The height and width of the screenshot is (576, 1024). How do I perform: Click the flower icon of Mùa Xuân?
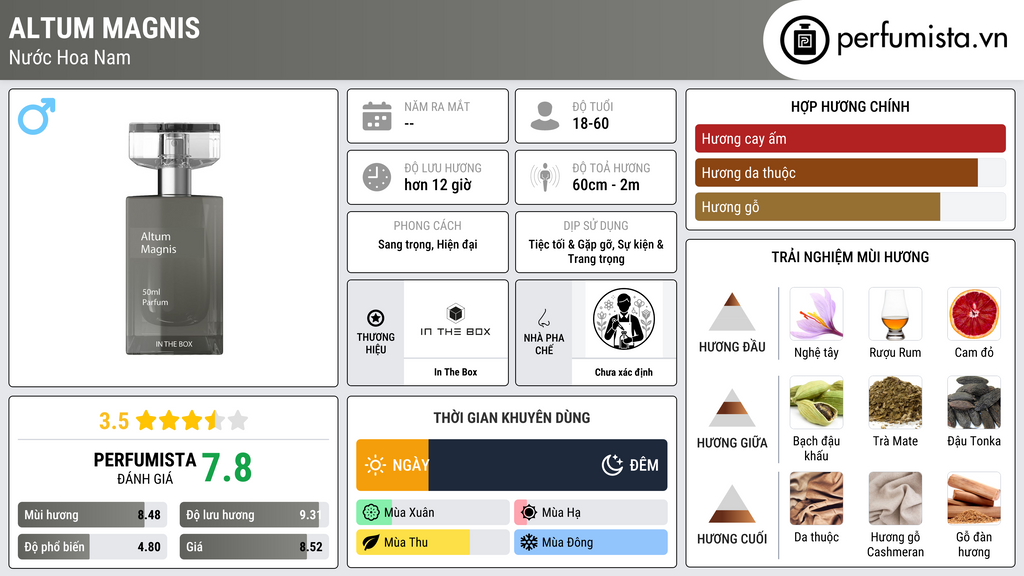[x=371, y=513]
